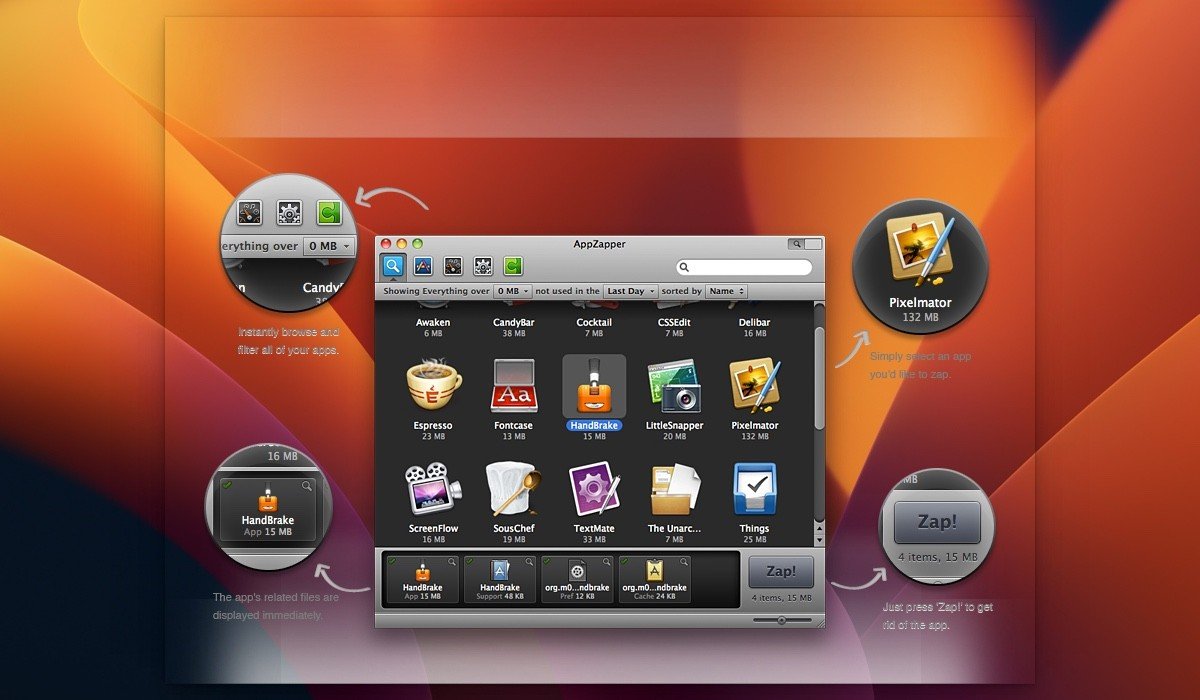Select the magnifier search view toolbar icon
The width and height of the screenshot is (1200, 700).
pos(392,266)
